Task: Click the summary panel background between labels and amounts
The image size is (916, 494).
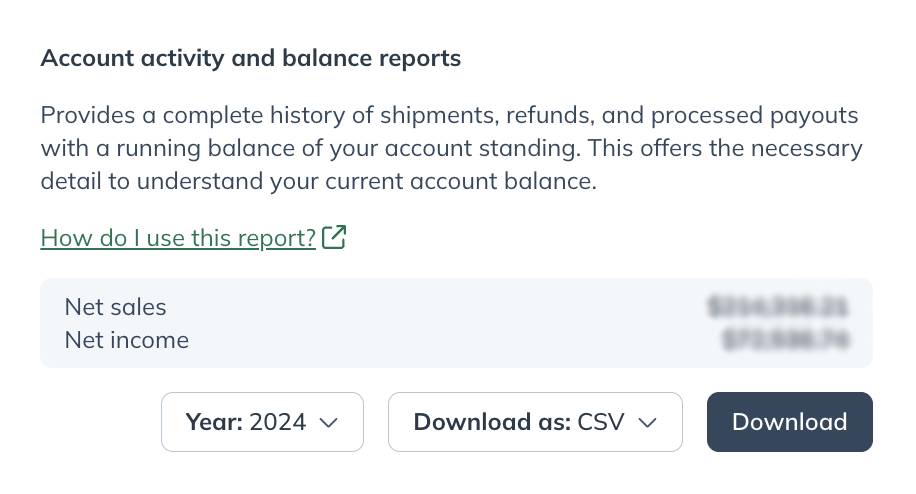Action: tap(444, 323)
